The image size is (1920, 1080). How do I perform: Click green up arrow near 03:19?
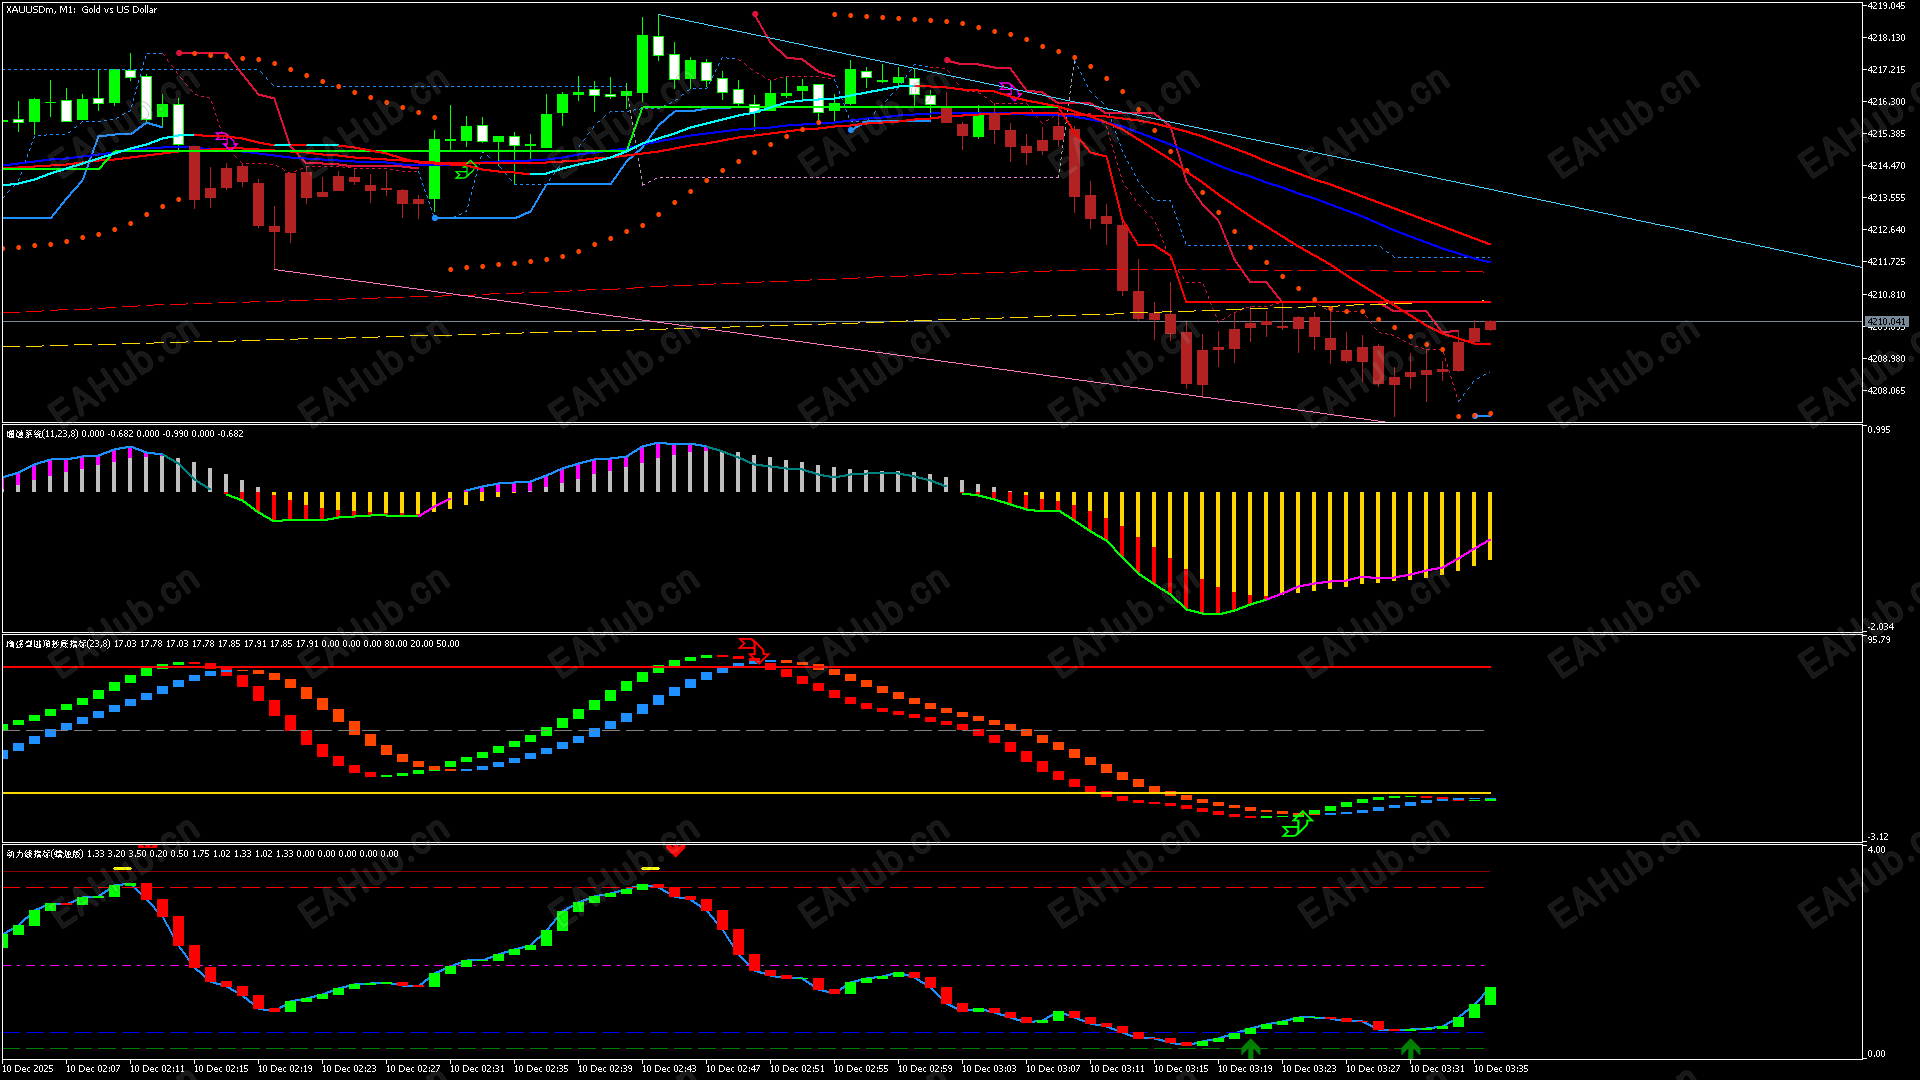pyautogui.click(x=1250, y=1048)
